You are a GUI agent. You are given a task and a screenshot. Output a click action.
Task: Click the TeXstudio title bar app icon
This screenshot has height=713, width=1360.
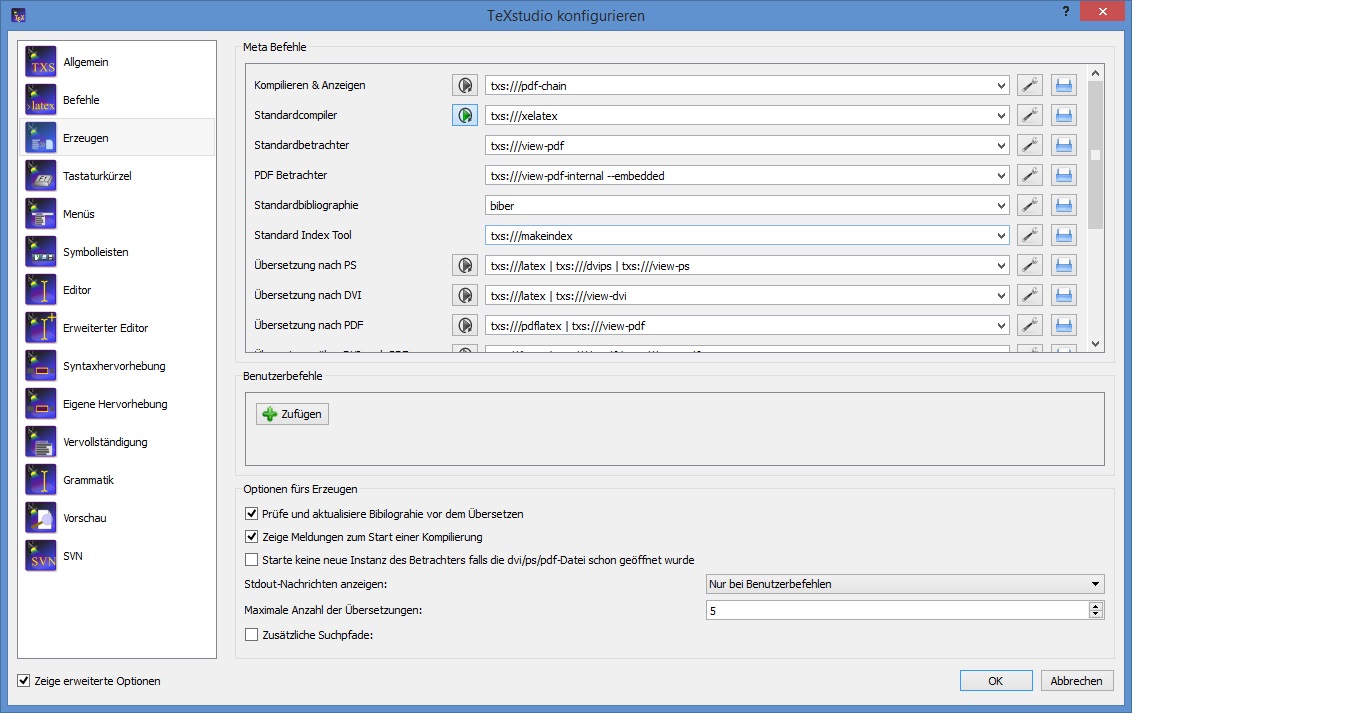(x=18, y=15)
